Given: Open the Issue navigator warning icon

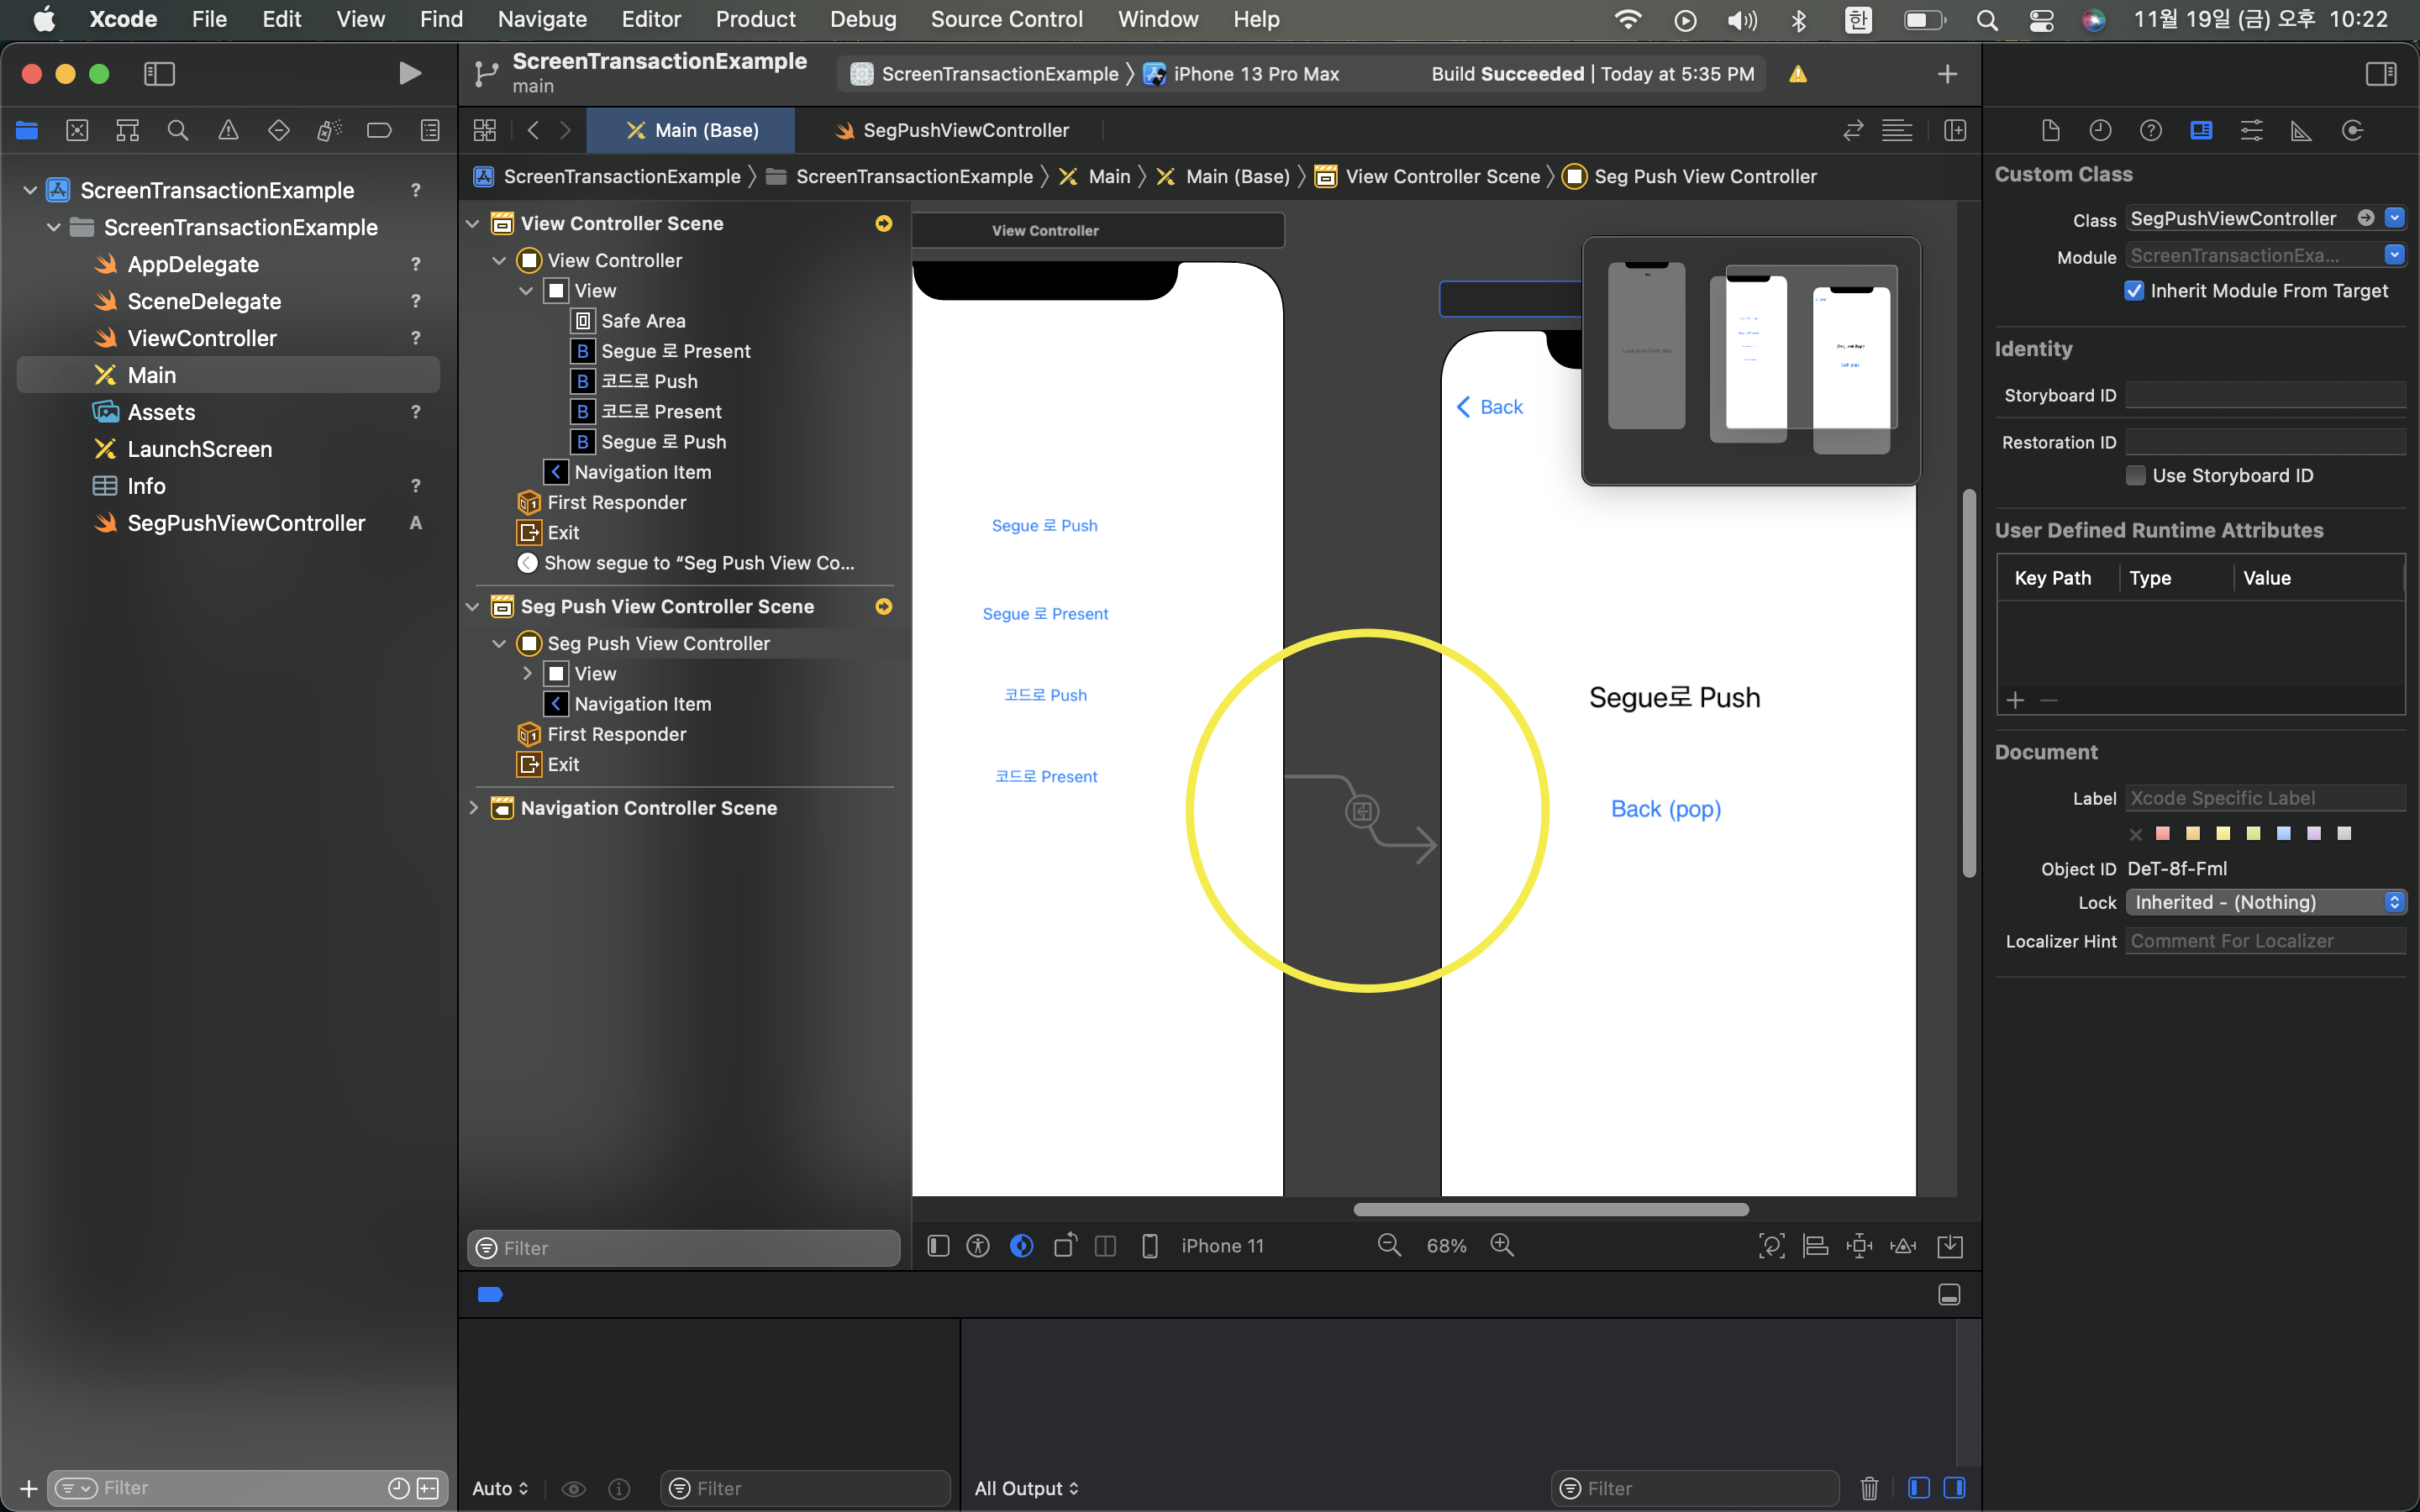Looking at the screenshot, I should click(228, 130).
